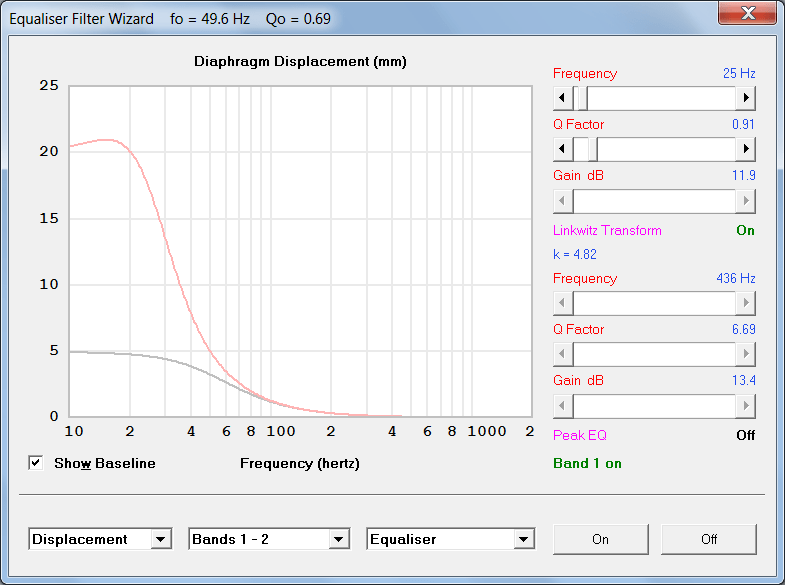This screenshot has width=785, height=585.
Task: Click the Linkwitz Frequency slider thumb
Action: (x=582, y=98)
